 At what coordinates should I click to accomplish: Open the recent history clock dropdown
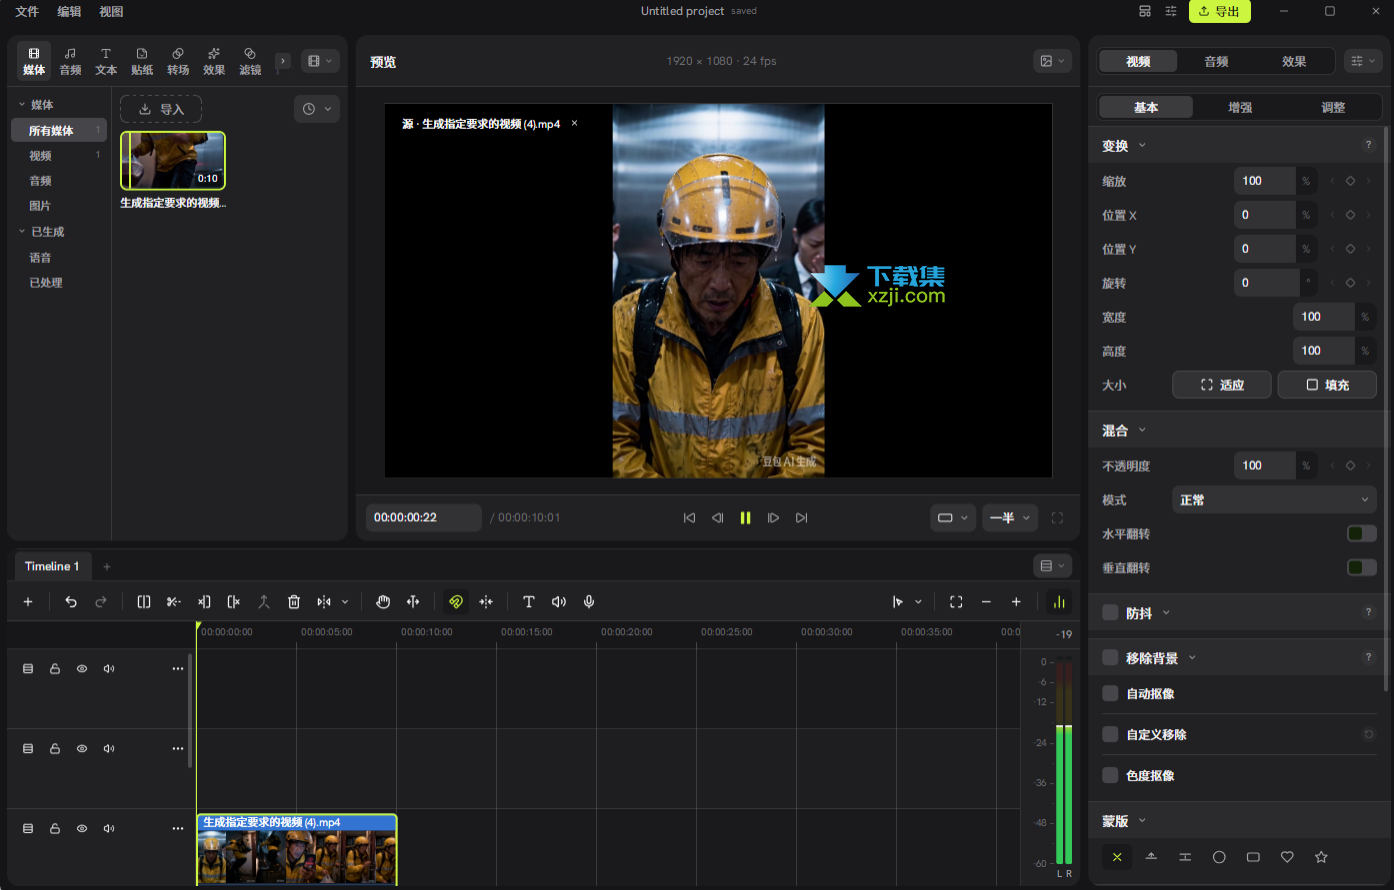(317, 109)
